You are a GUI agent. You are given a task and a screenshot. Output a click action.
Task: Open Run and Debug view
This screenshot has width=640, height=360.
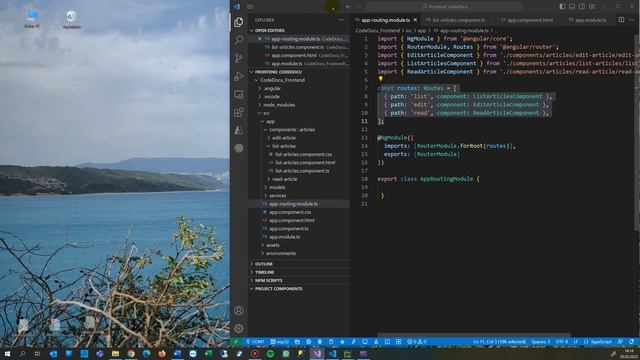(239, 76)
